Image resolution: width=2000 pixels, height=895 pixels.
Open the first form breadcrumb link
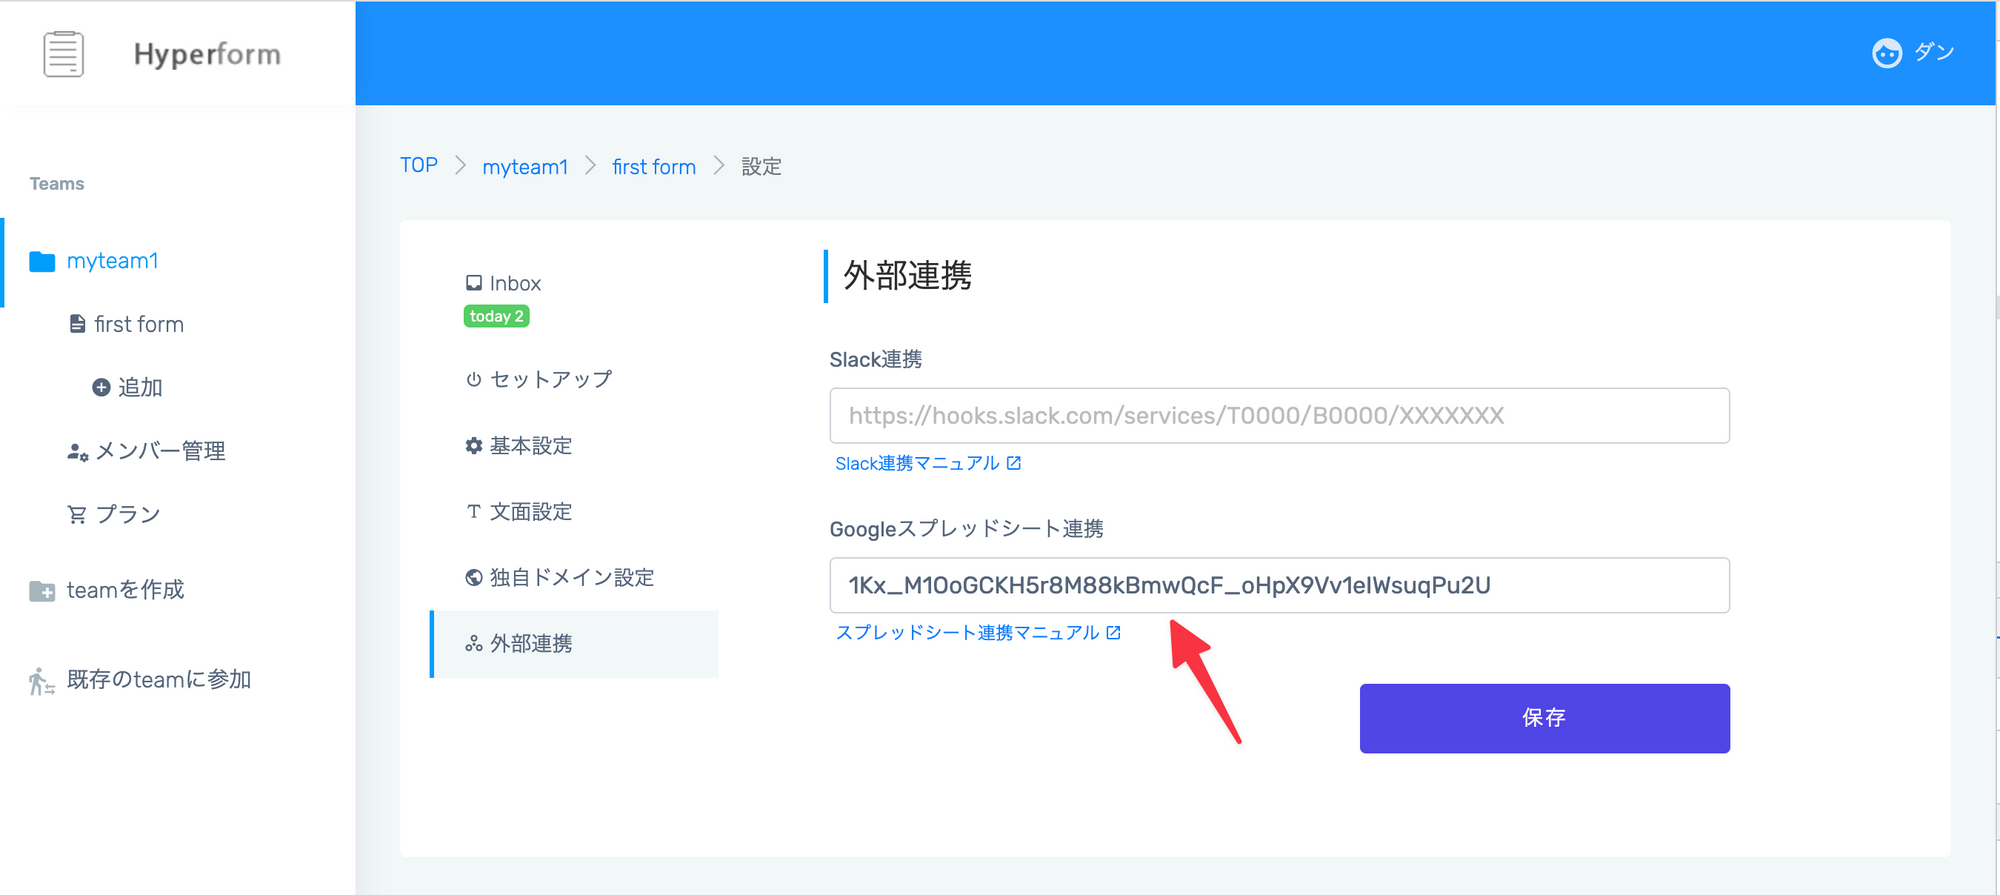coord(654,167)
